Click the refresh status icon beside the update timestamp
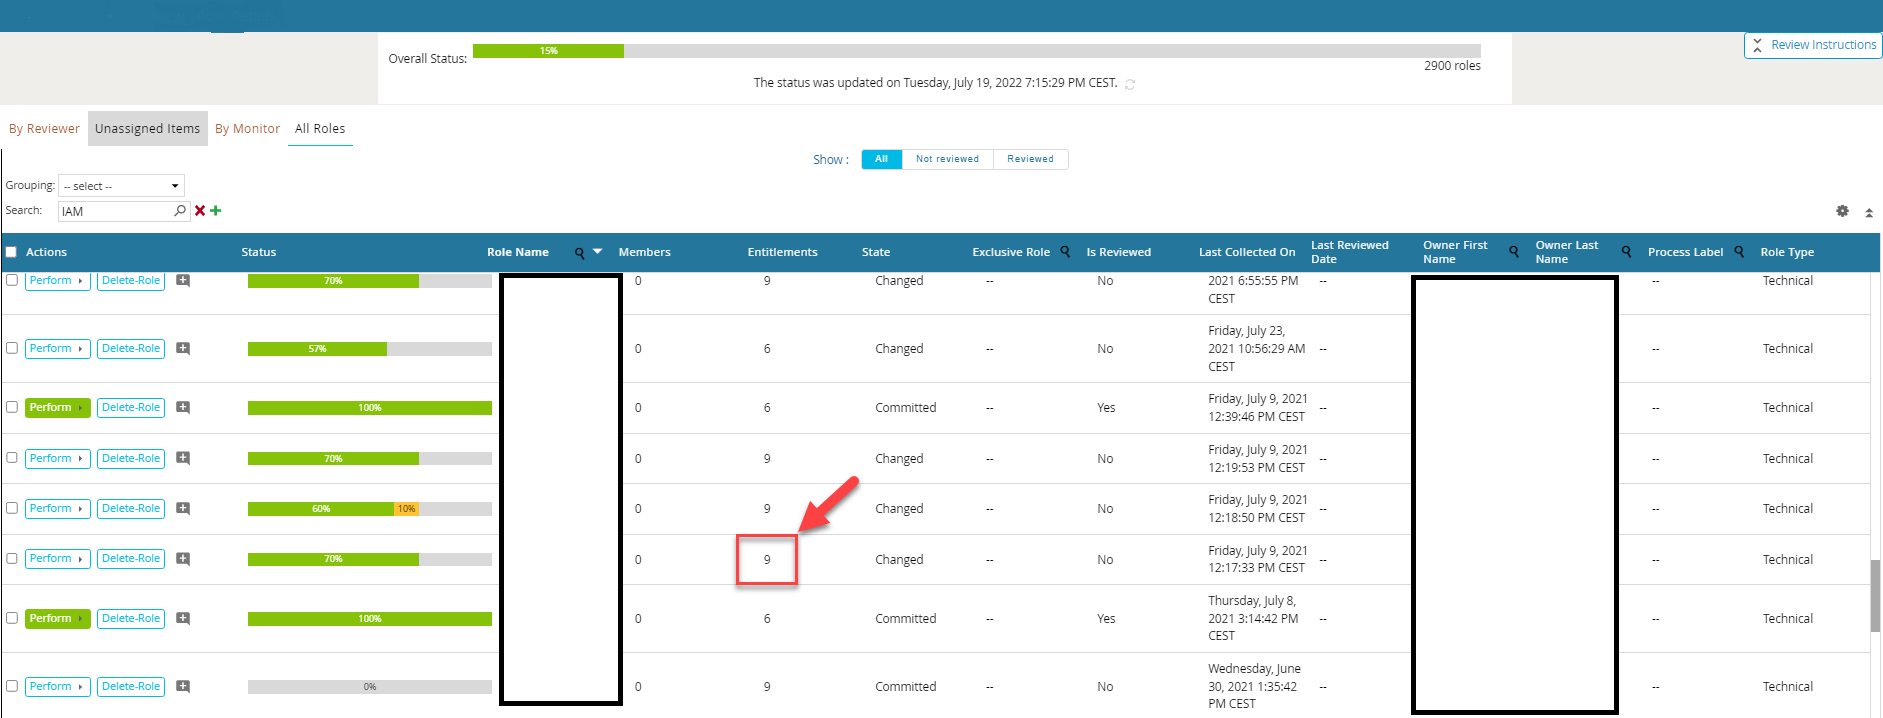 (1130, 84)
